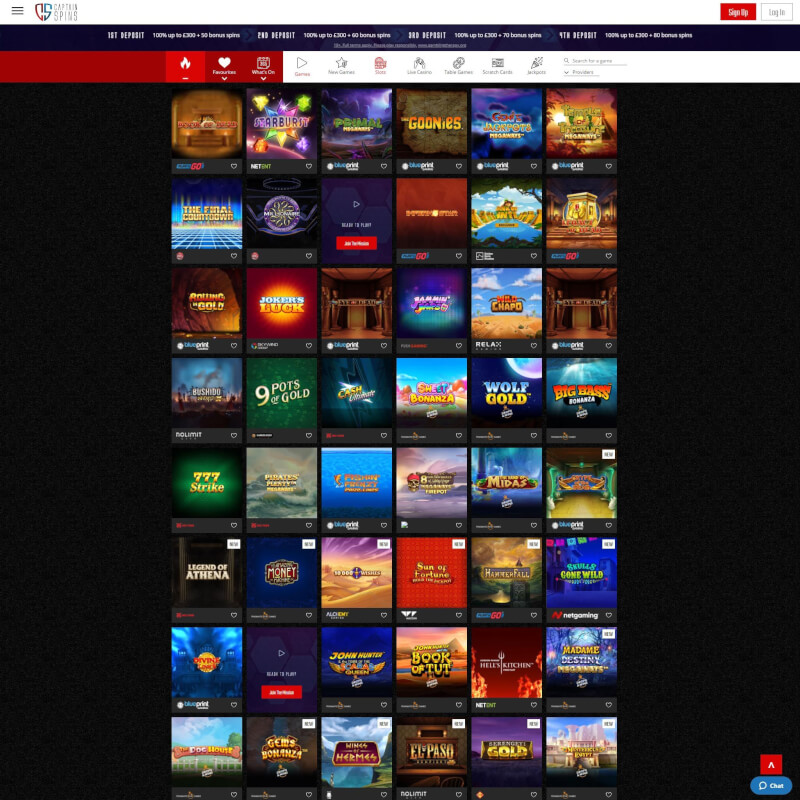
Task: Click the Log In button
Action: 775,12
